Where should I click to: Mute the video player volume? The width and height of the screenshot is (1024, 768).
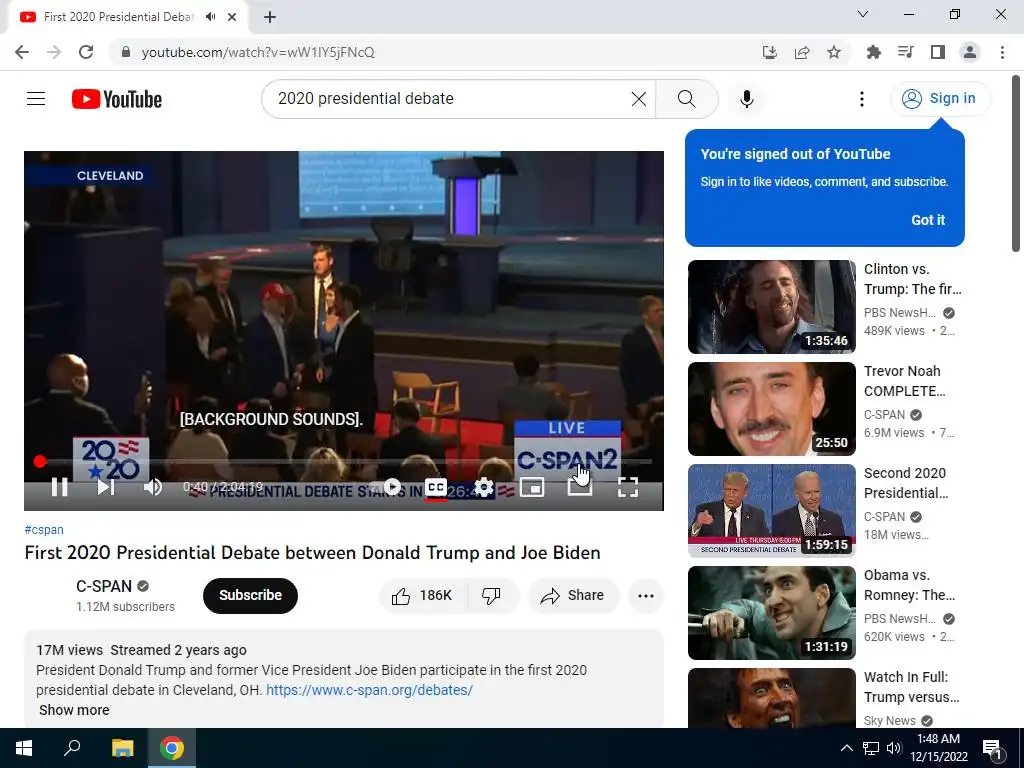tap(153, 487)
